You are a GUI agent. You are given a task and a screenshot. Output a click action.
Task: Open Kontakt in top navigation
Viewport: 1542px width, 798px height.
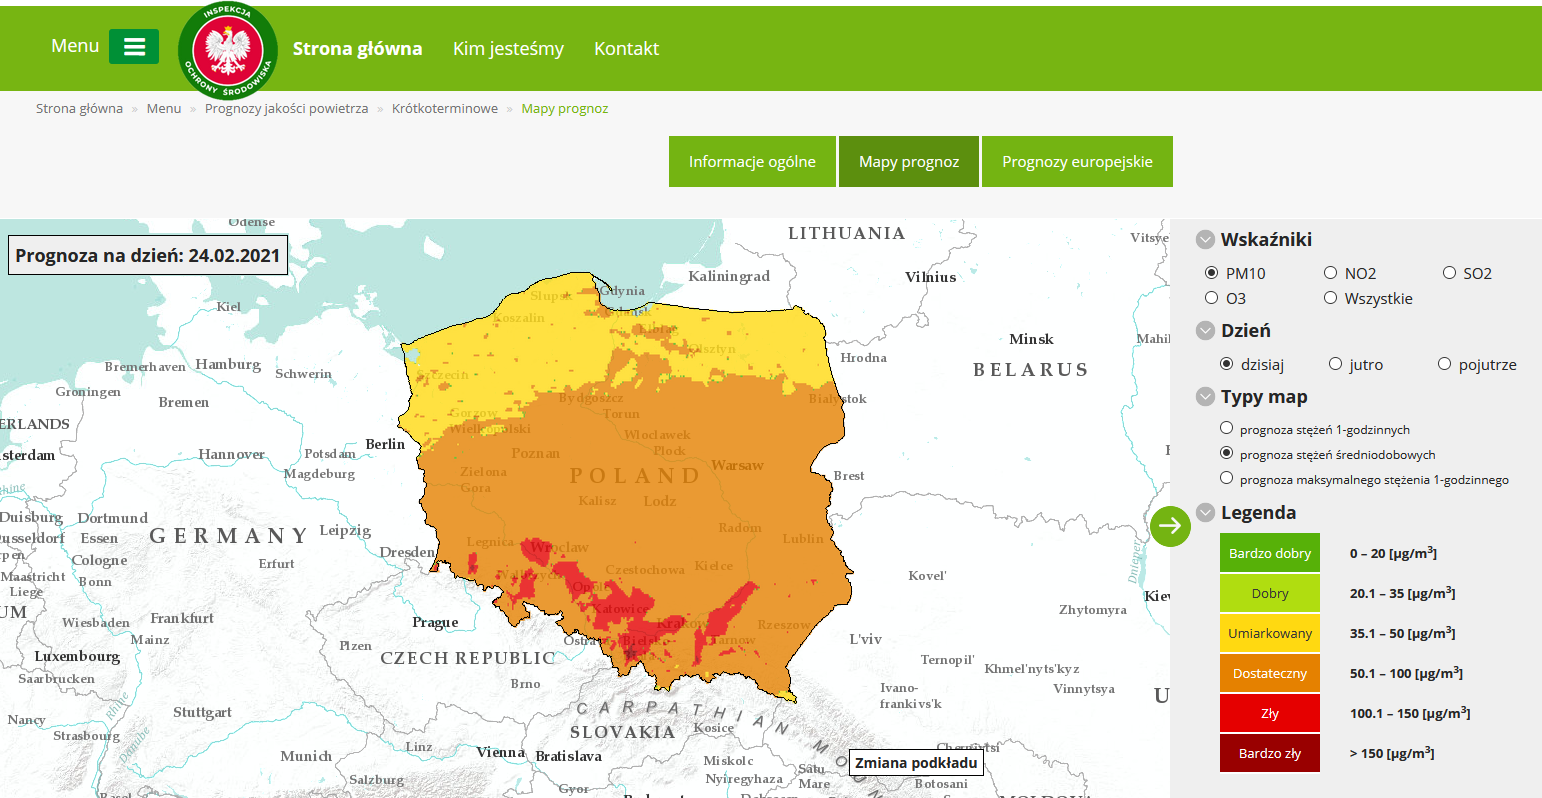coord(626,48)
